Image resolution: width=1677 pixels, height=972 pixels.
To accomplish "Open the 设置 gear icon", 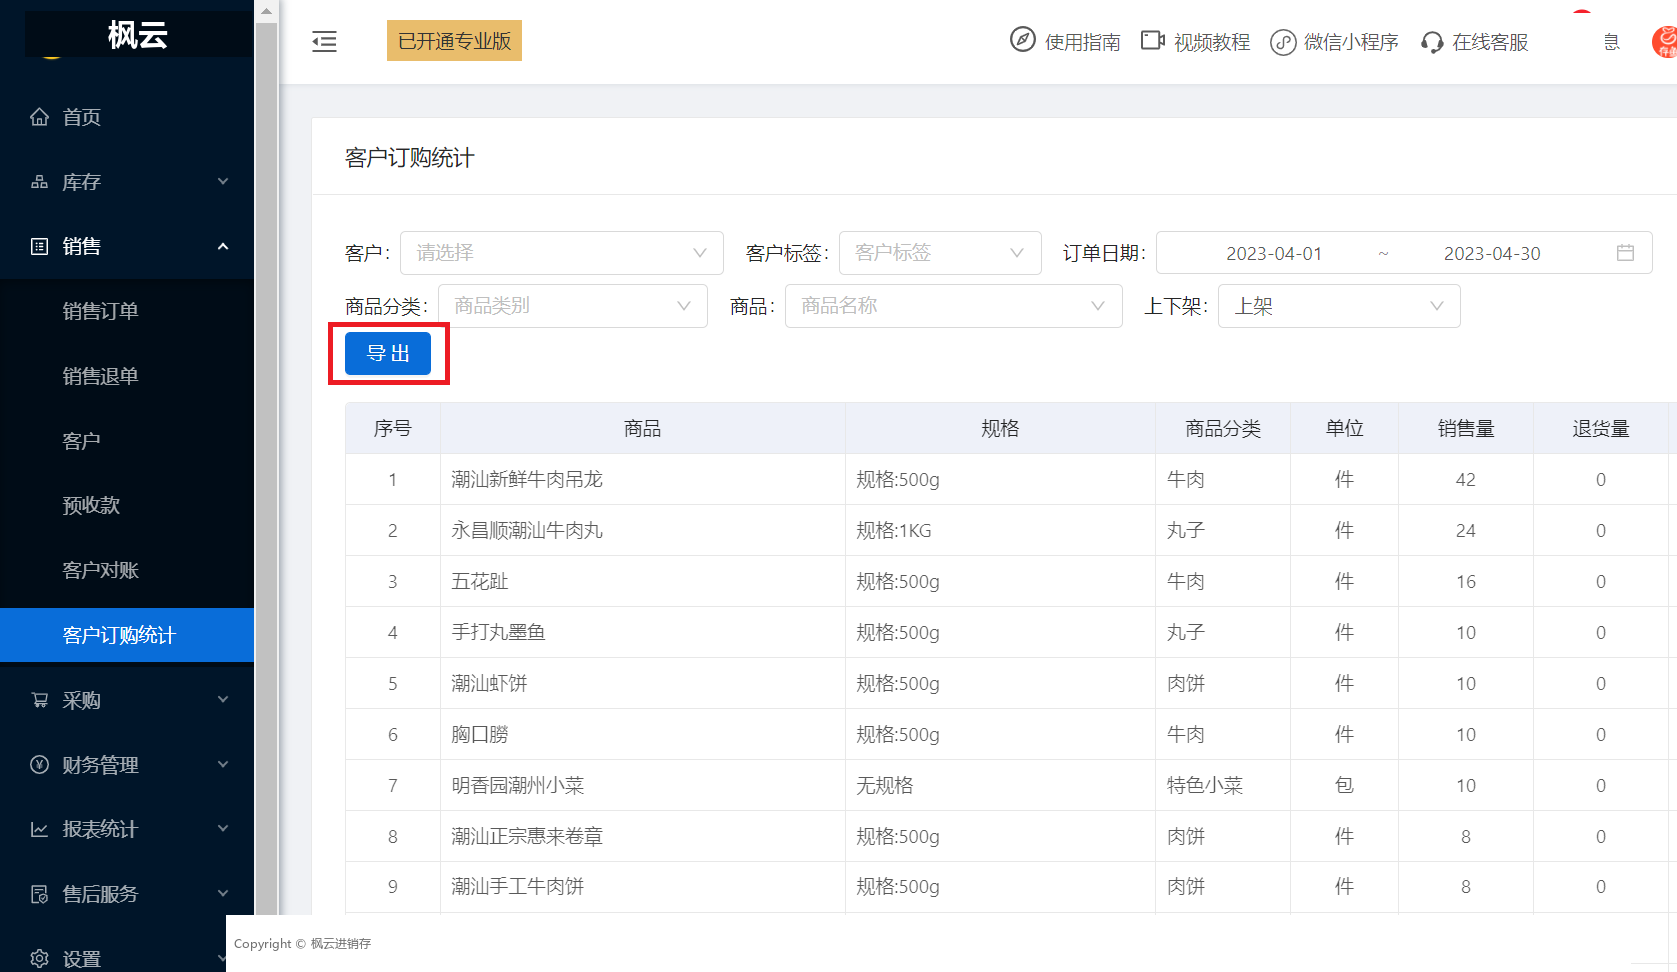I will [x=39, y=958].
